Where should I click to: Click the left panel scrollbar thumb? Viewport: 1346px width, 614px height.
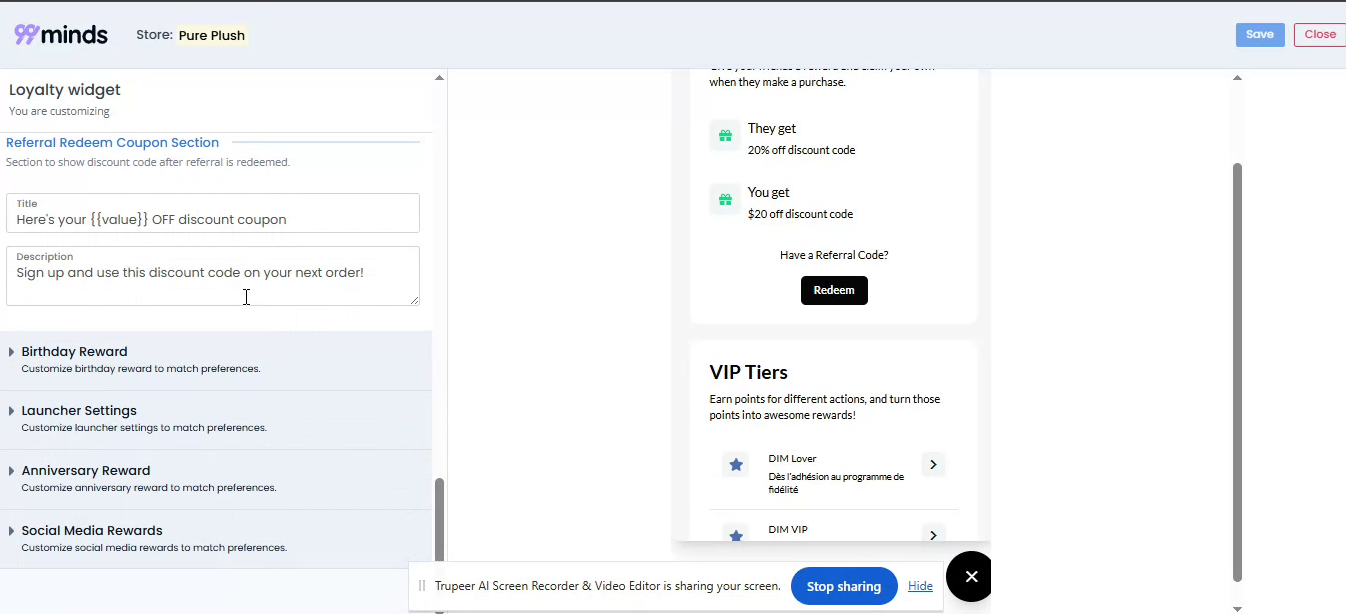439,520
